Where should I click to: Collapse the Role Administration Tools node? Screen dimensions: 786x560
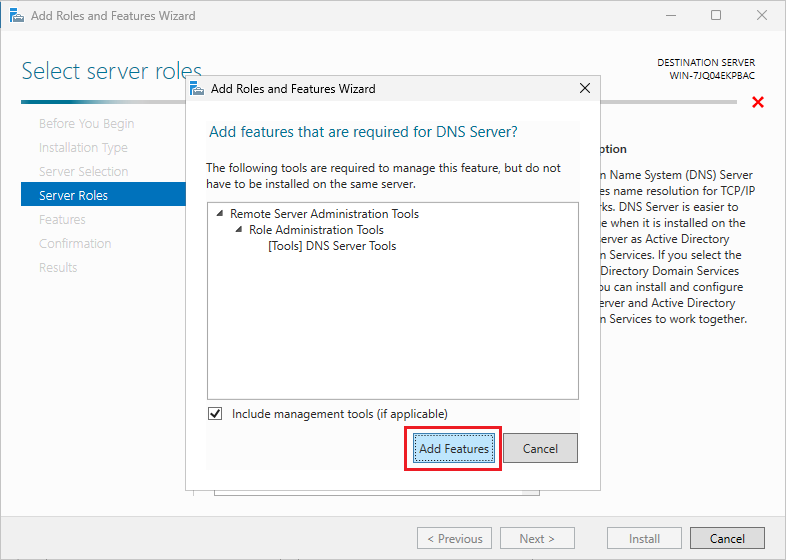(239, 230)
